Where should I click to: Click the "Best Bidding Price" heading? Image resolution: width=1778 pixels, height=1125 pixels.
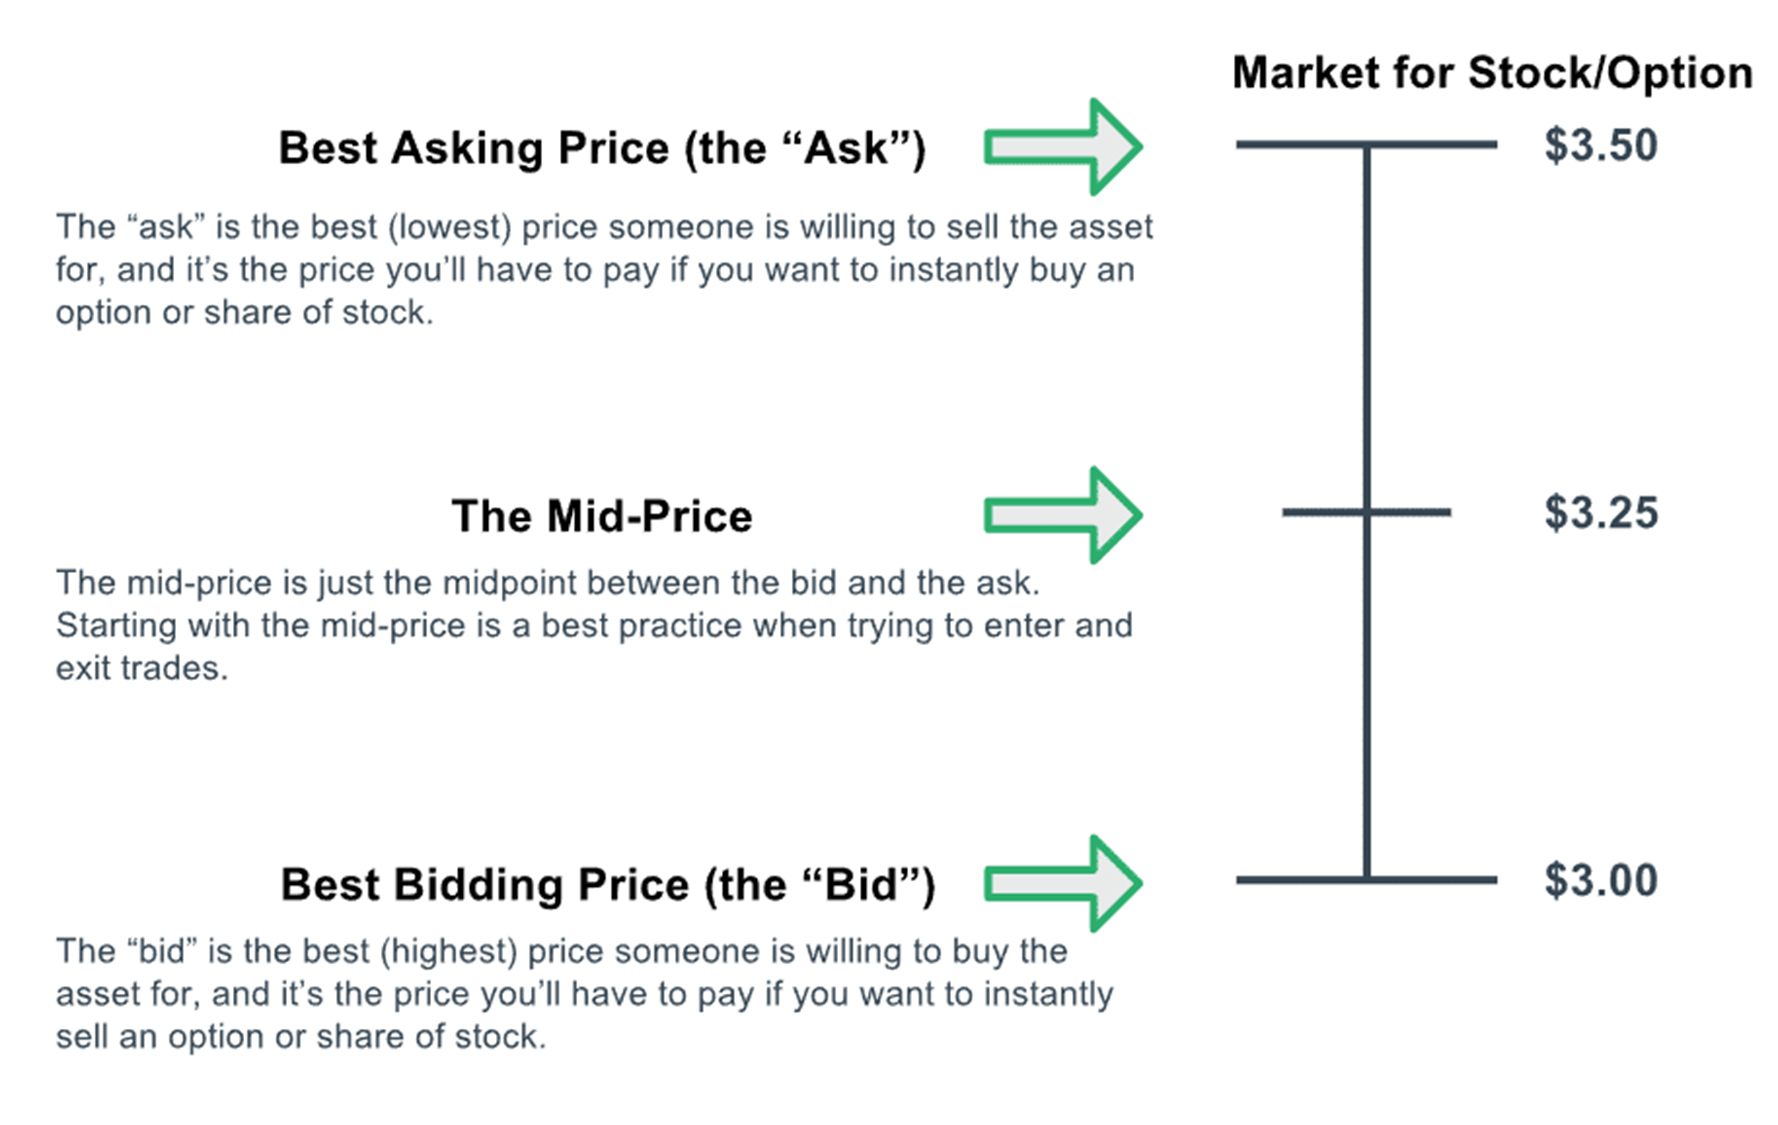coord(607,885)
